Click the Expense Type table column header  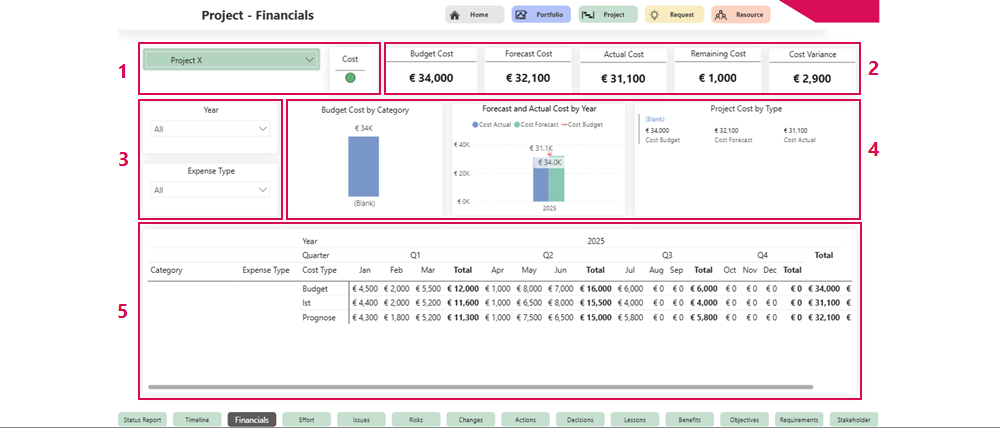(x=266, y=270)
